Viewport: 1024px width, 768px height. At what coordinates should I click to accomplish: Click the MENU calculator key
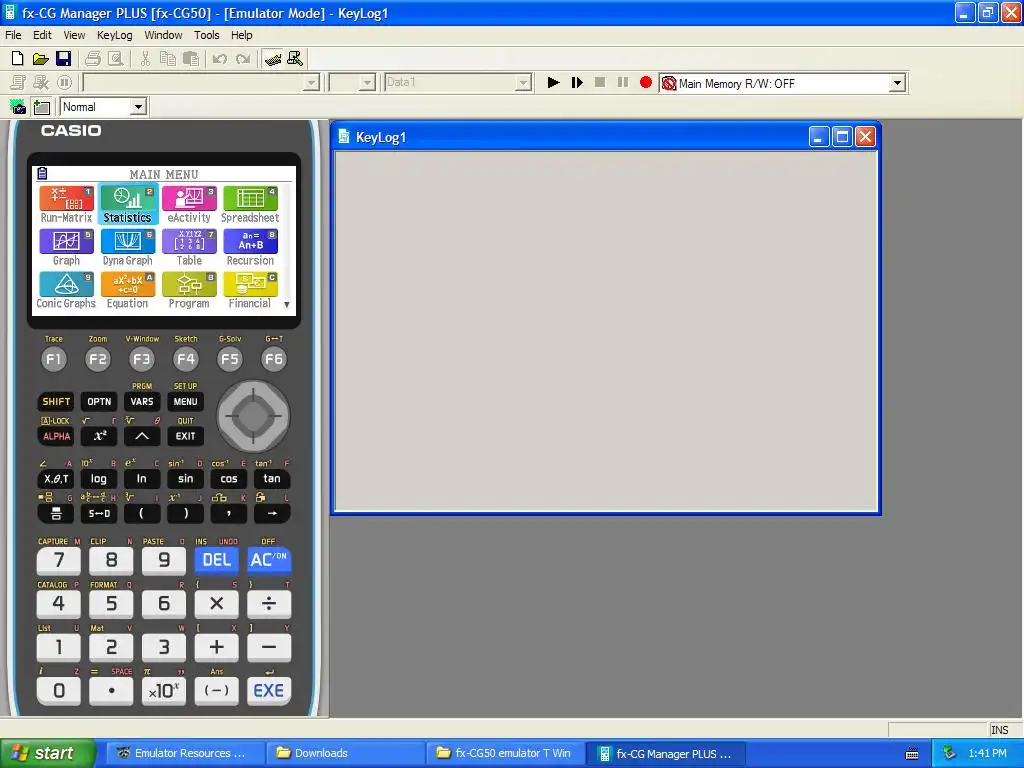pyautogui.click(x=185, y=402)
